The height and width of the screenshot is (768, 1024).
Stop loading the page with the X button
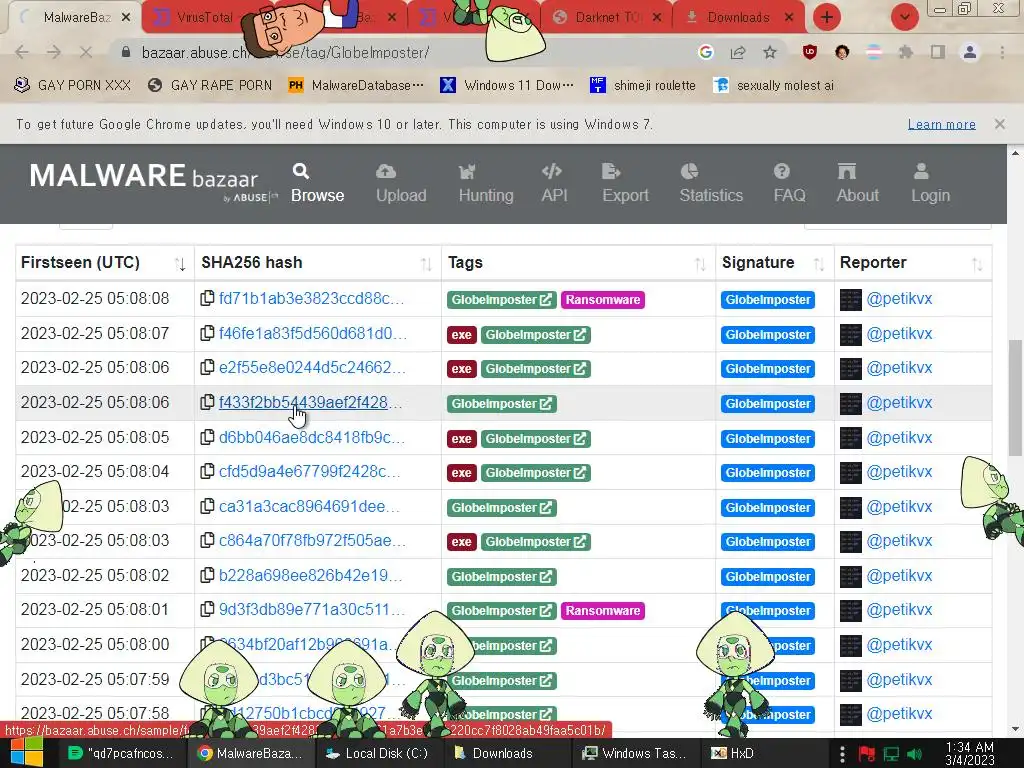coord(86,52)
